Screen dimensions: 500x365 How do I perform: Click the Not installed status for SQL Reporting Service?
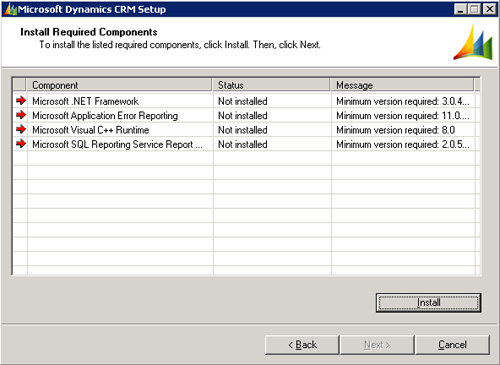tap(243, 144)
